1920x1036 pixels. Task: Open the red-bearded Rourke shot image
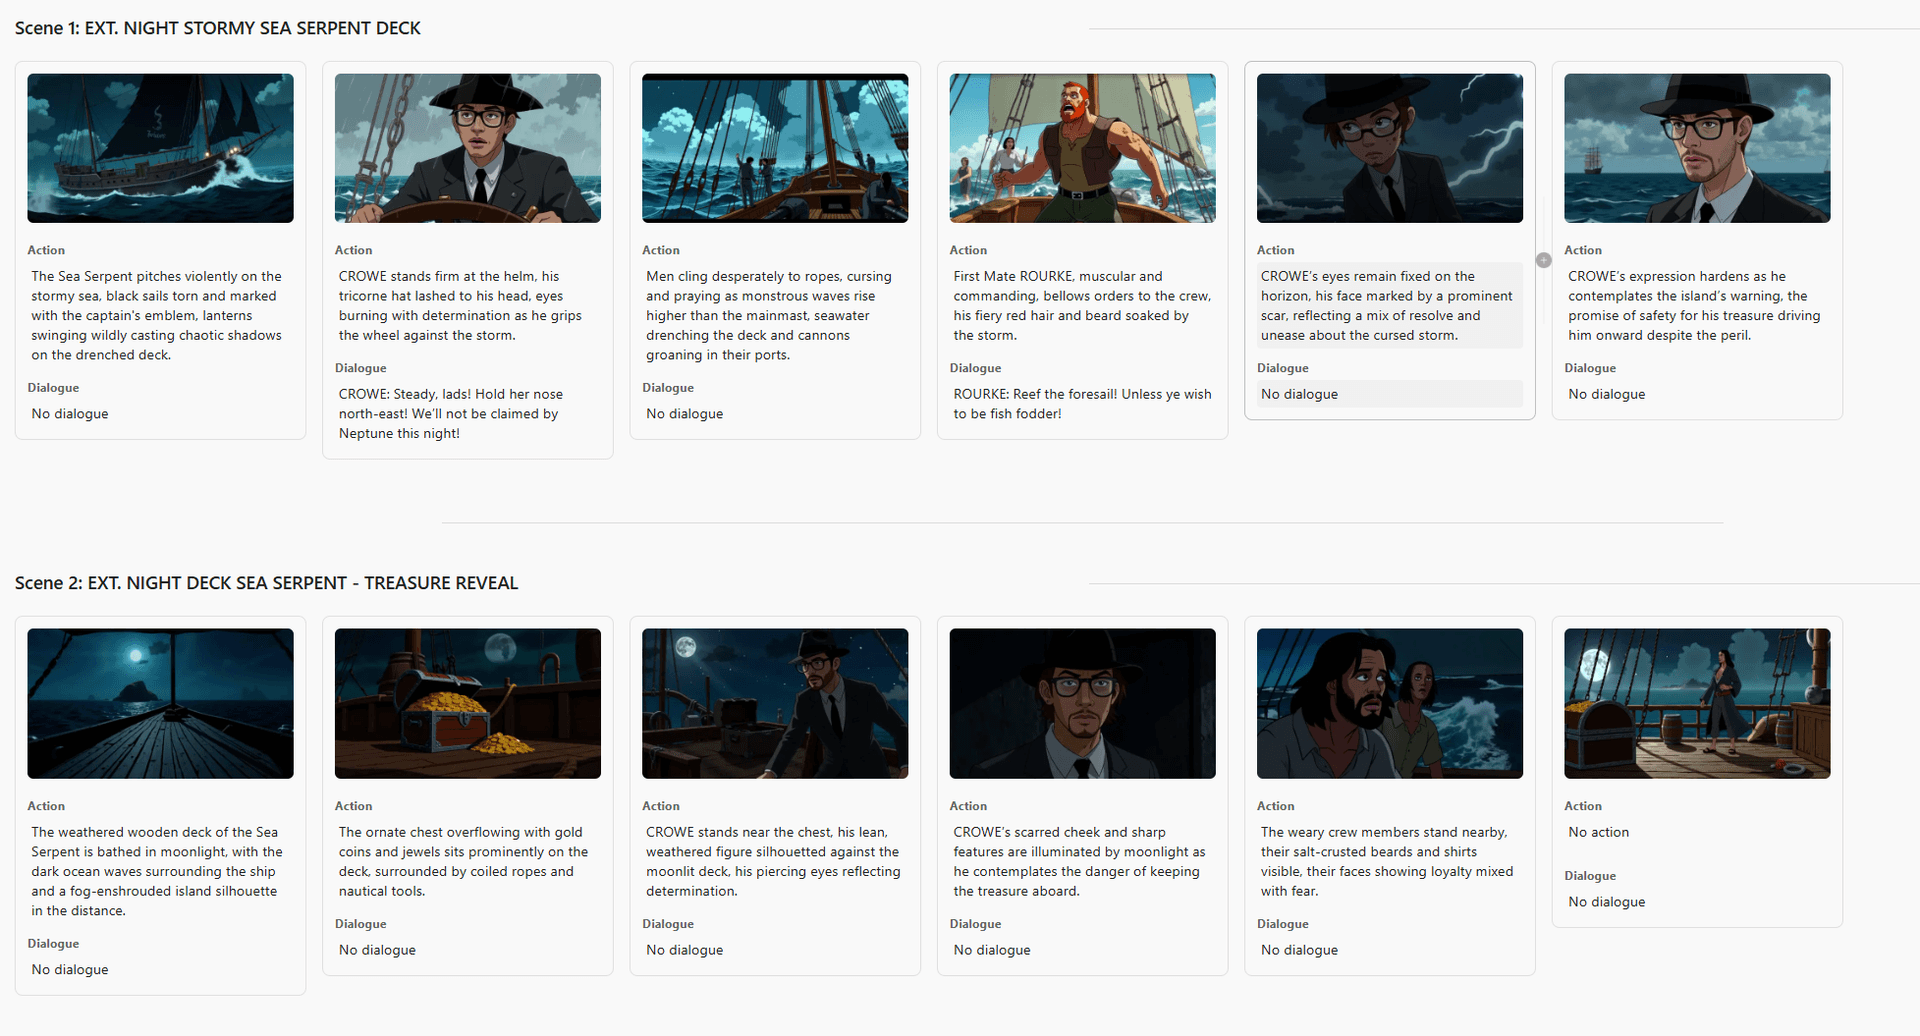click(x=1082, y=148)
